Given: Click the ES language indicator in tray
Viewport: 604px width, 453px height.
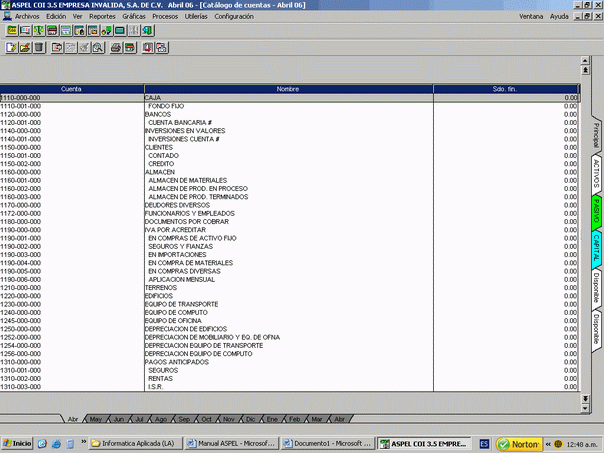Looking at the screenshot, I should 484,444.
